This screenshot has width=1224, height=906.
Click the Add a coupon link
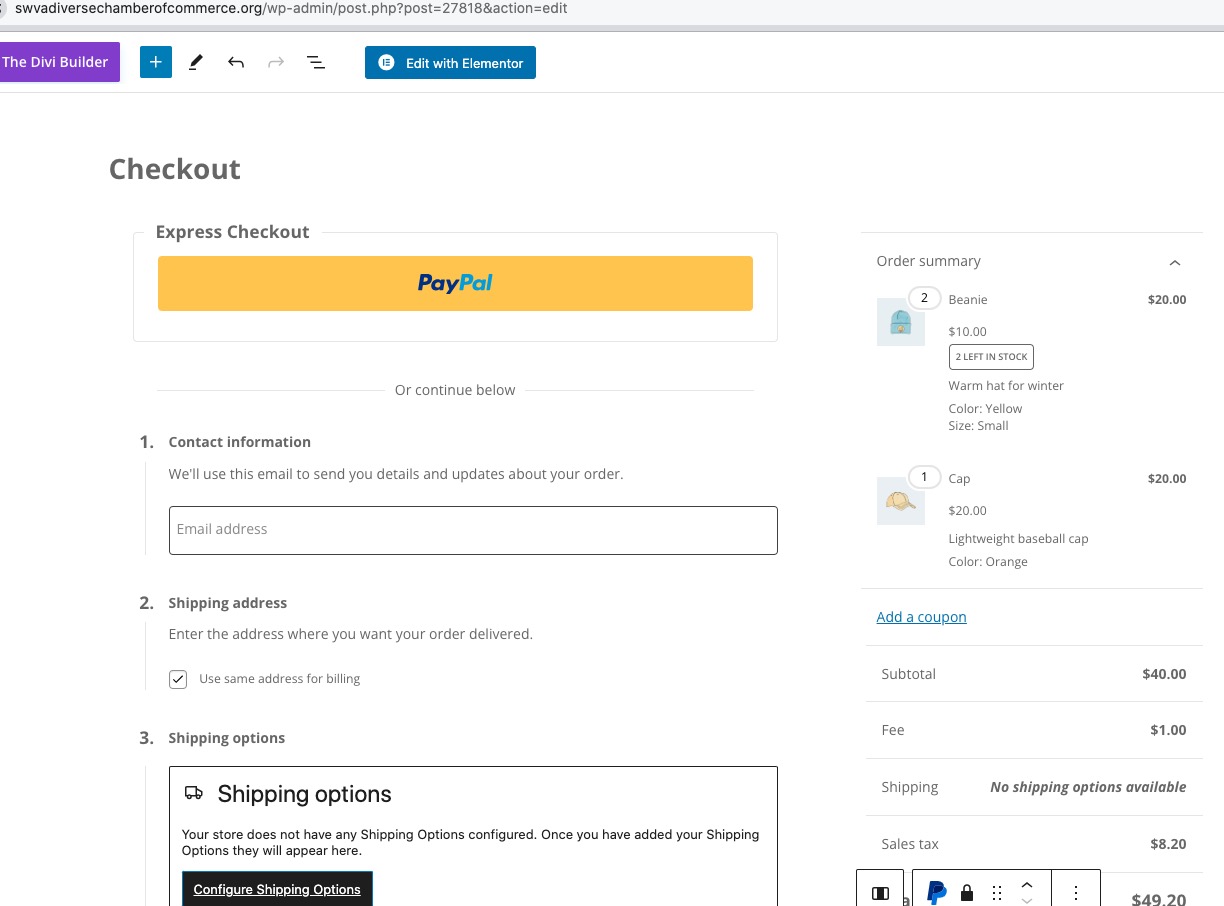(x=921, y=617)
